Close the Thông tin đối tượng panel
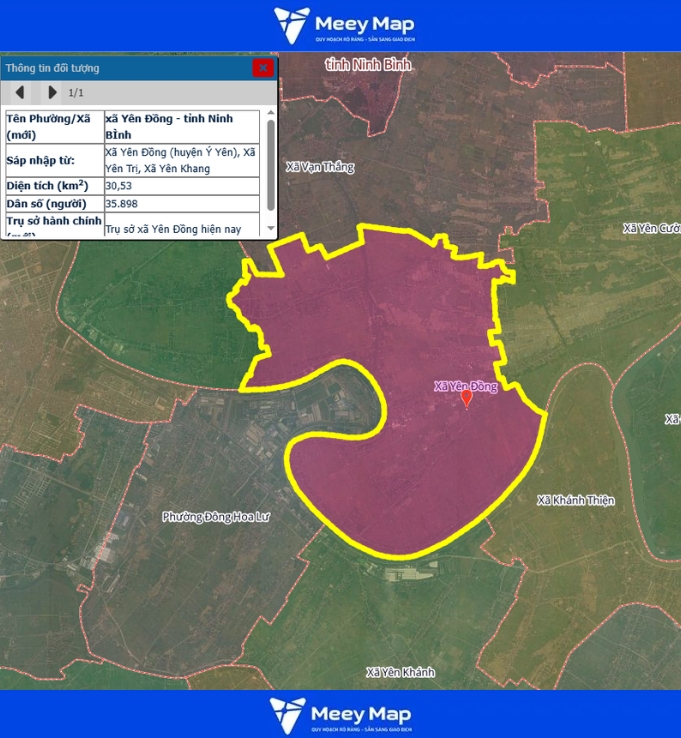This screenshot has width=681, height=738. [262, 68]
